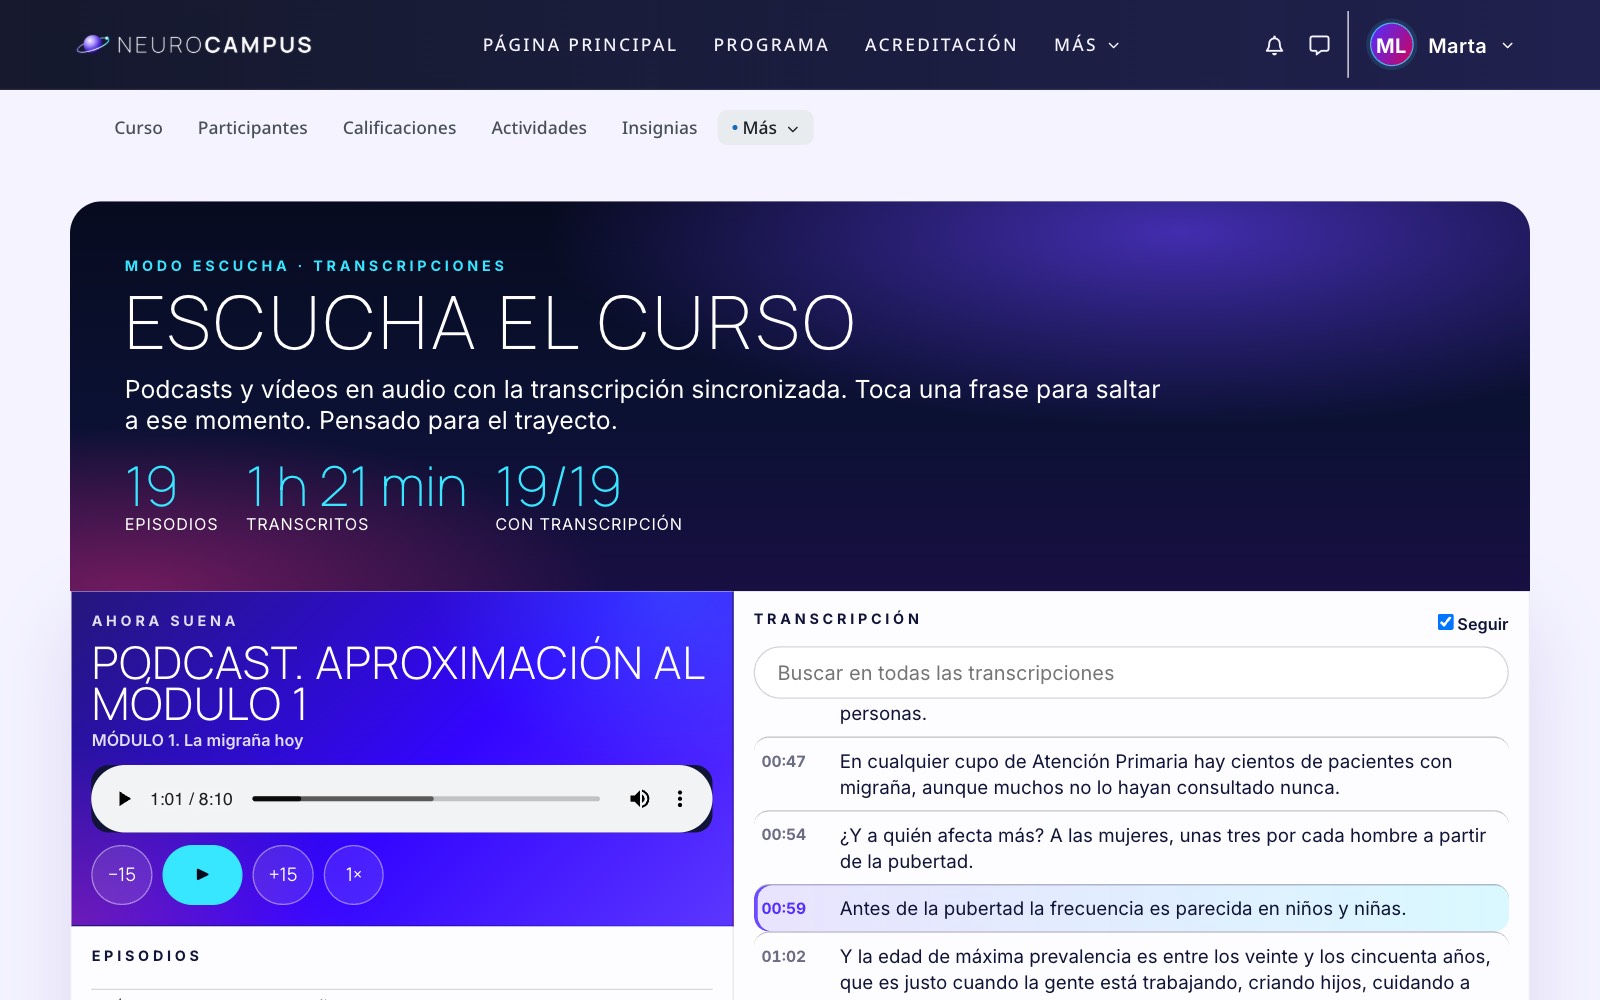Open the ACREDITACIÓN menu item
Screen dimensions: 1600x1000
click(941, 45)
